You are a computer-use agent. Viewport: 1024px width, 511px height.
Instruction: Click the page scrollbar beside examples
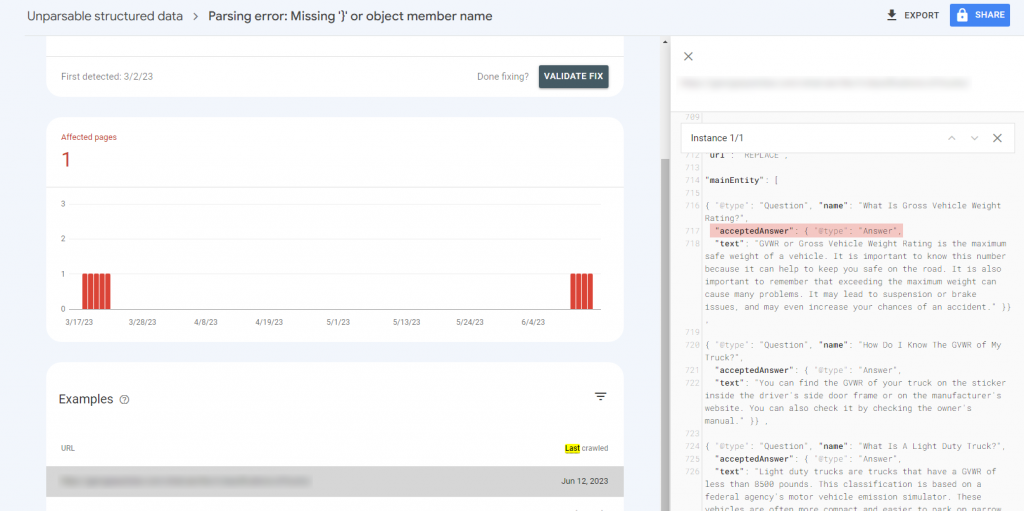tap(664, 333)
